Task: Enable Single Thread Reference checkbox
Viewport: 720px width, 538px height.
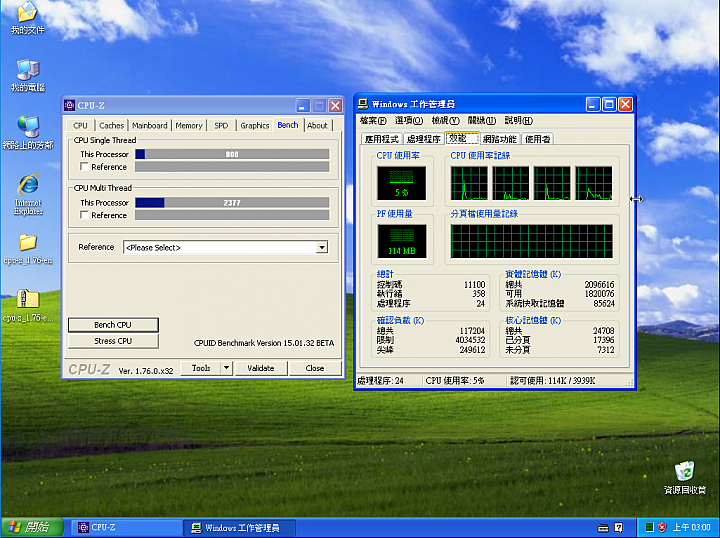Action: point(84,167)
